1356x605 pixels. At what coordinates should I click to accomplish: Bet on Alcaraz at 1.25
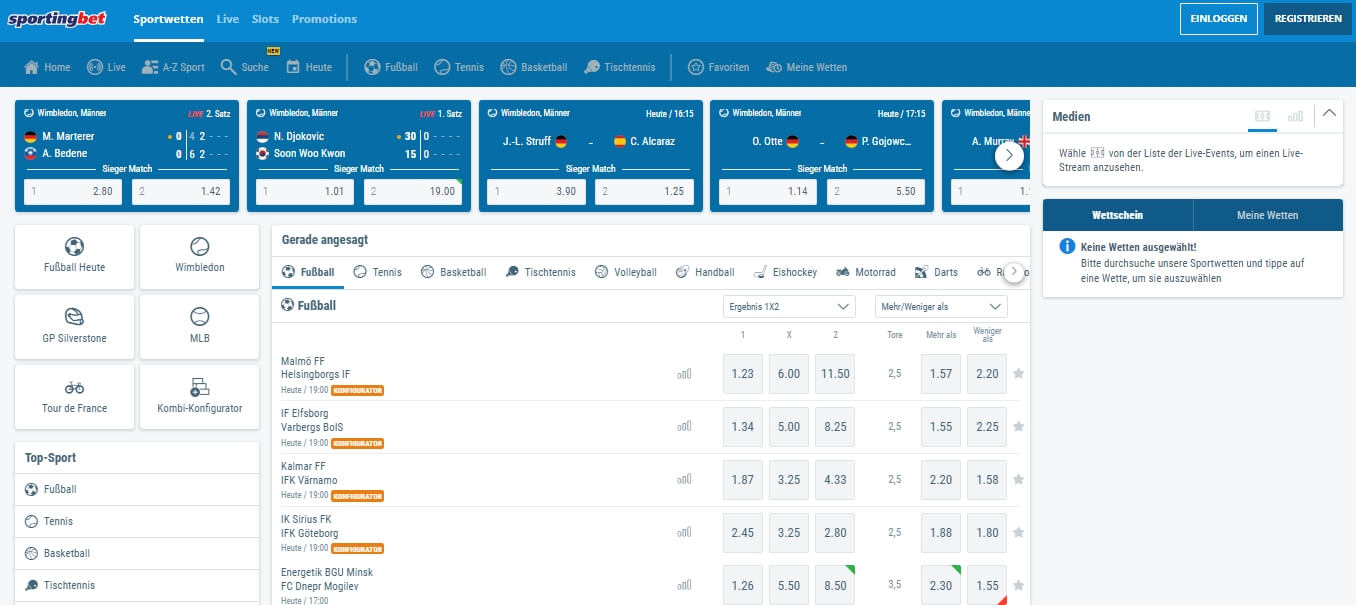644,191
